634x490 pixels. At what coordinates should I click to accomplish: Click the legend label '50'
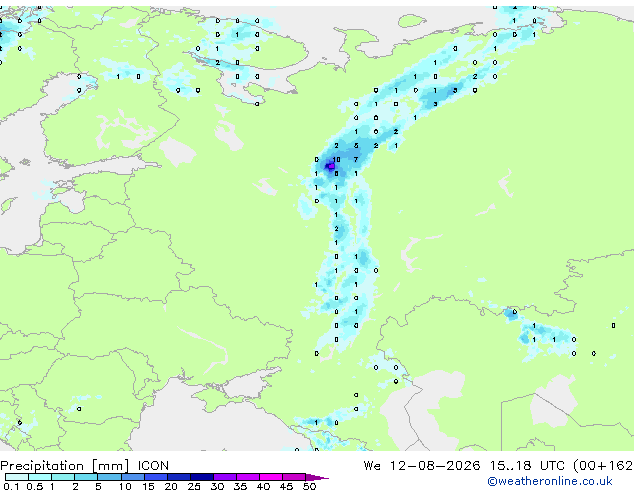[309, 486]
